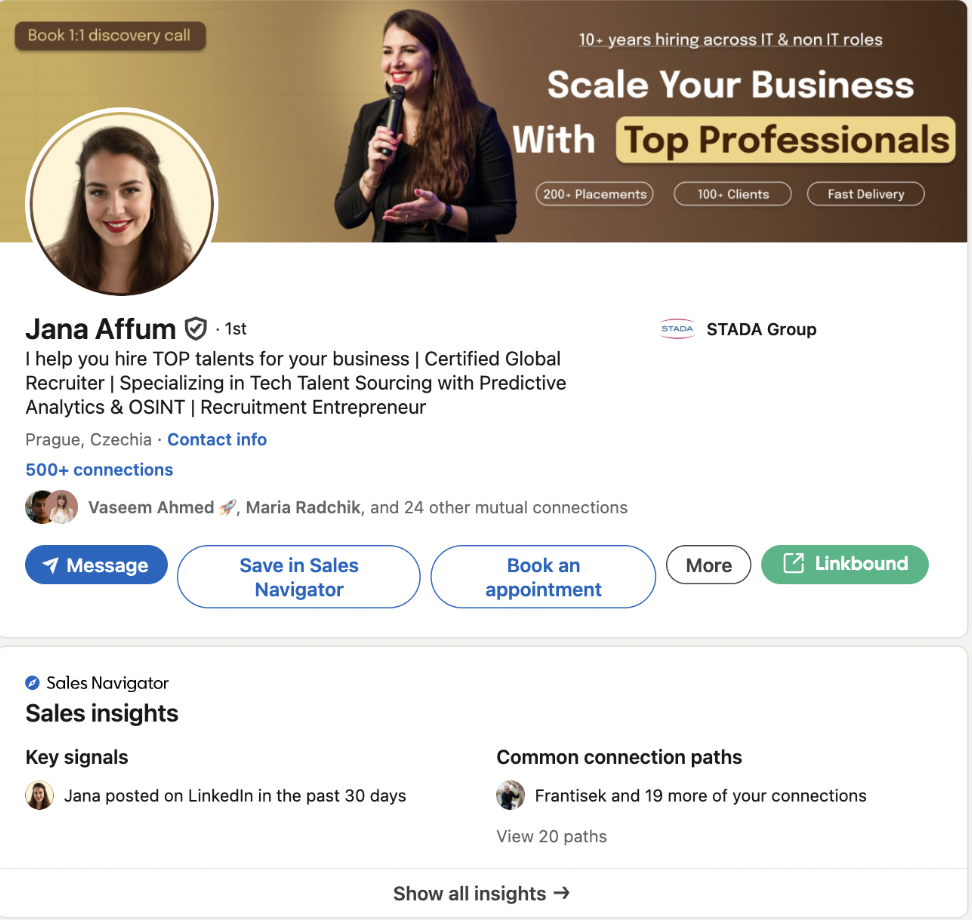972x920 pixels.
Task: View 20 connection paths
Action: [552, 836]
